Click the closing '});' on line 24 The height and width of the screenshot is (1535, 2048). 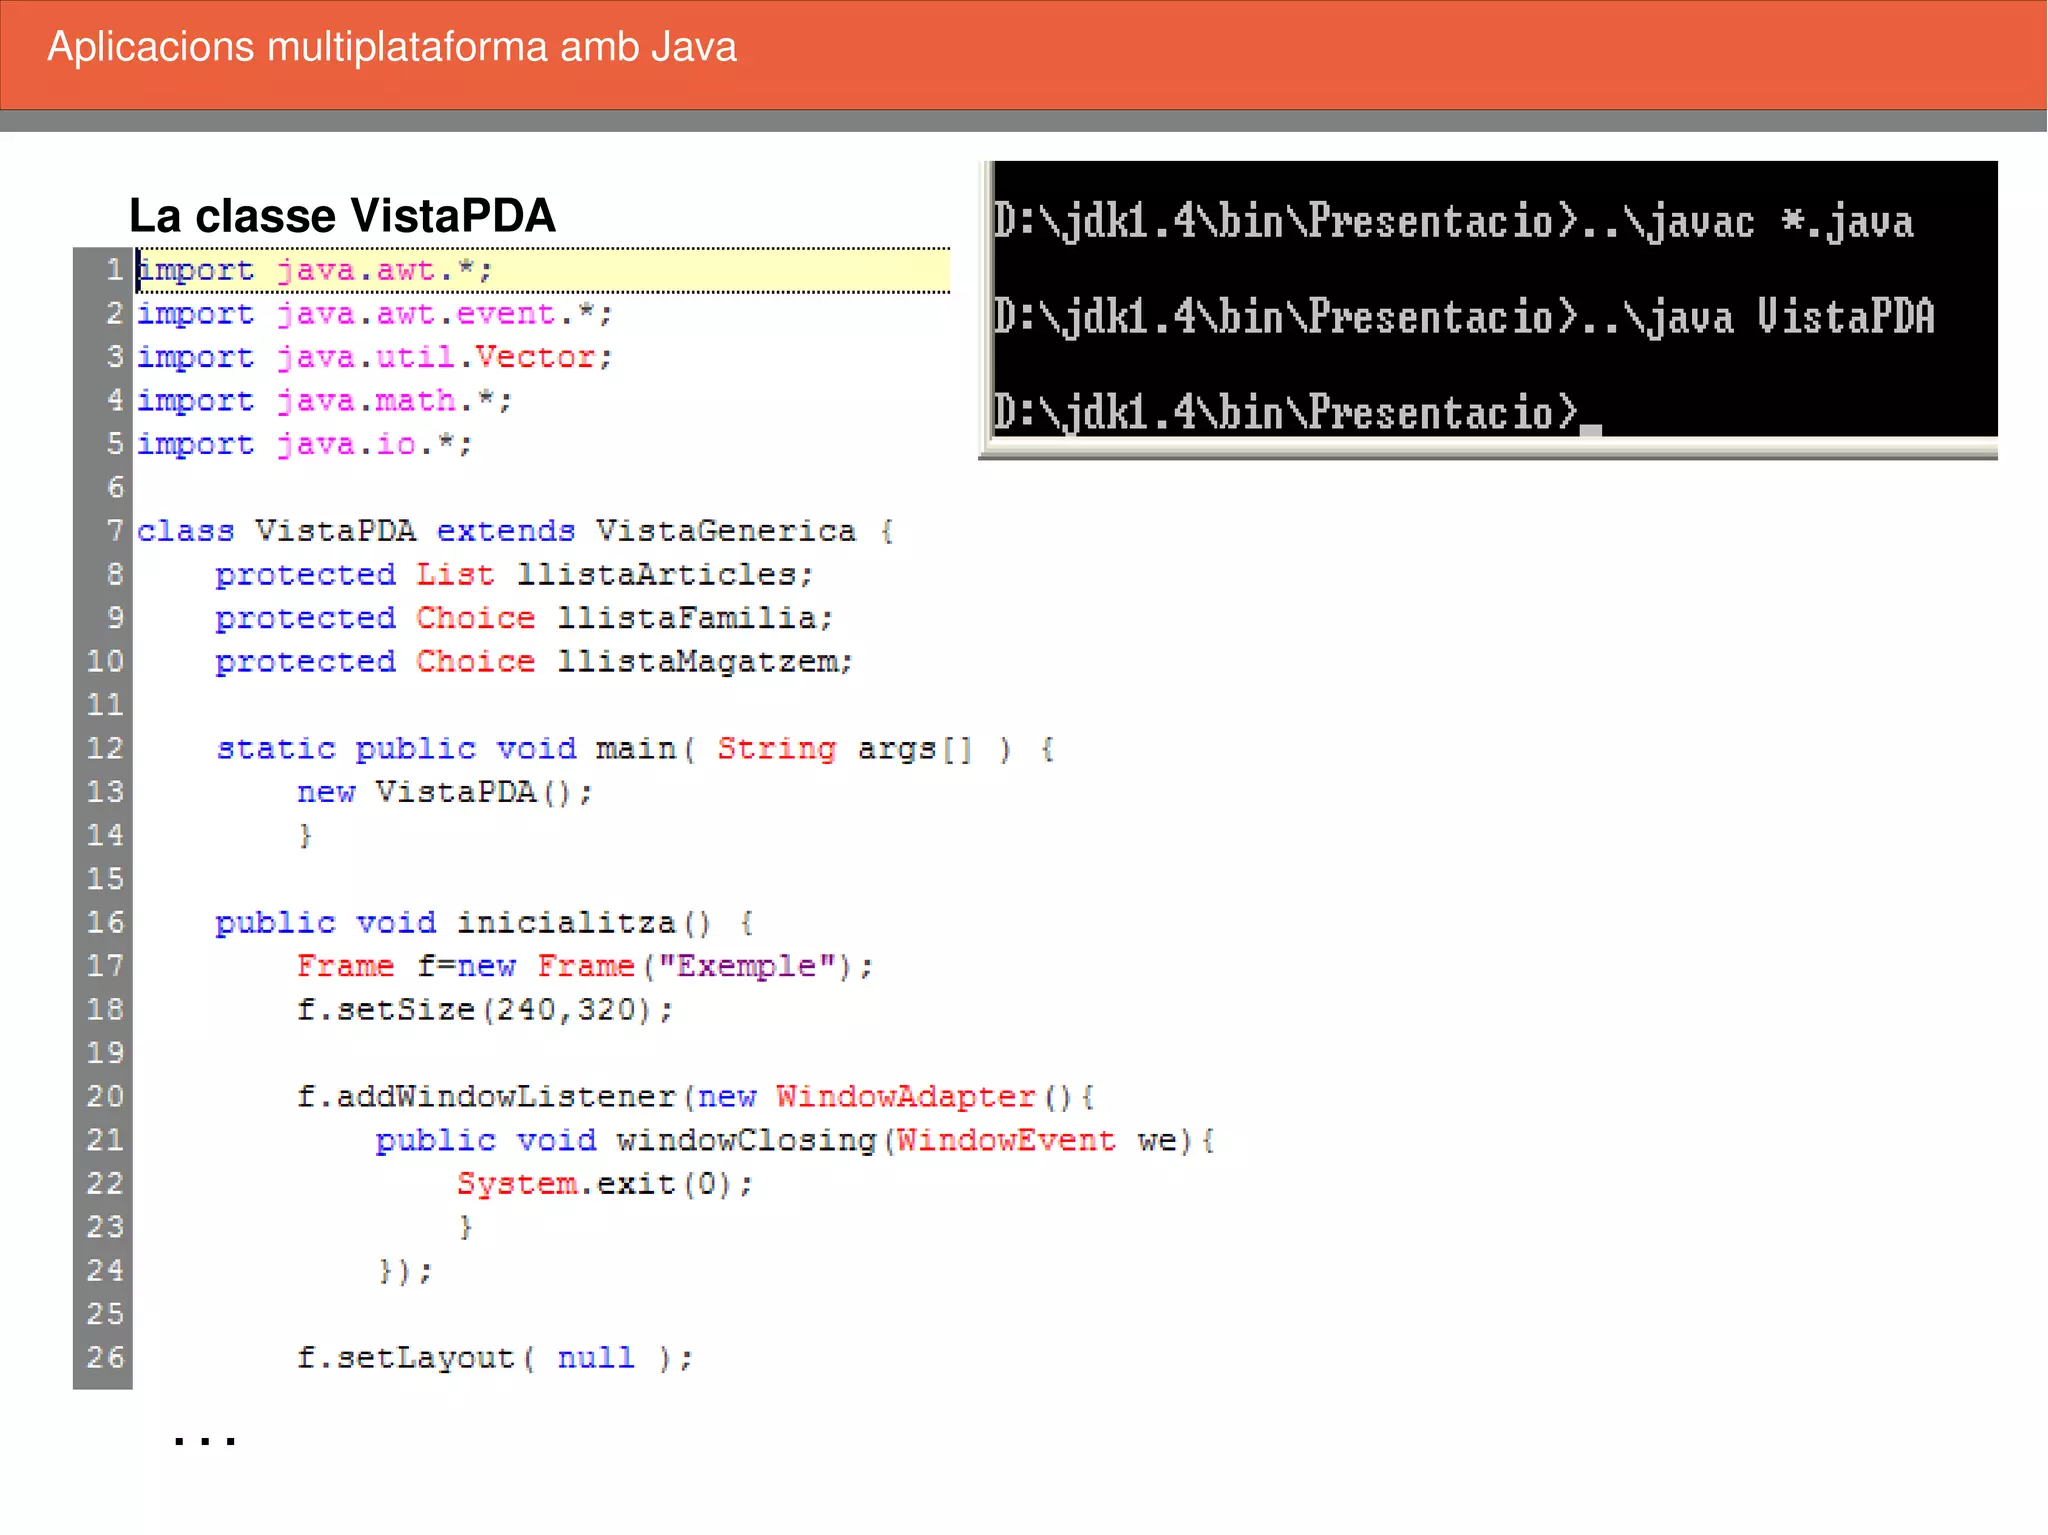coord(405,1271)
